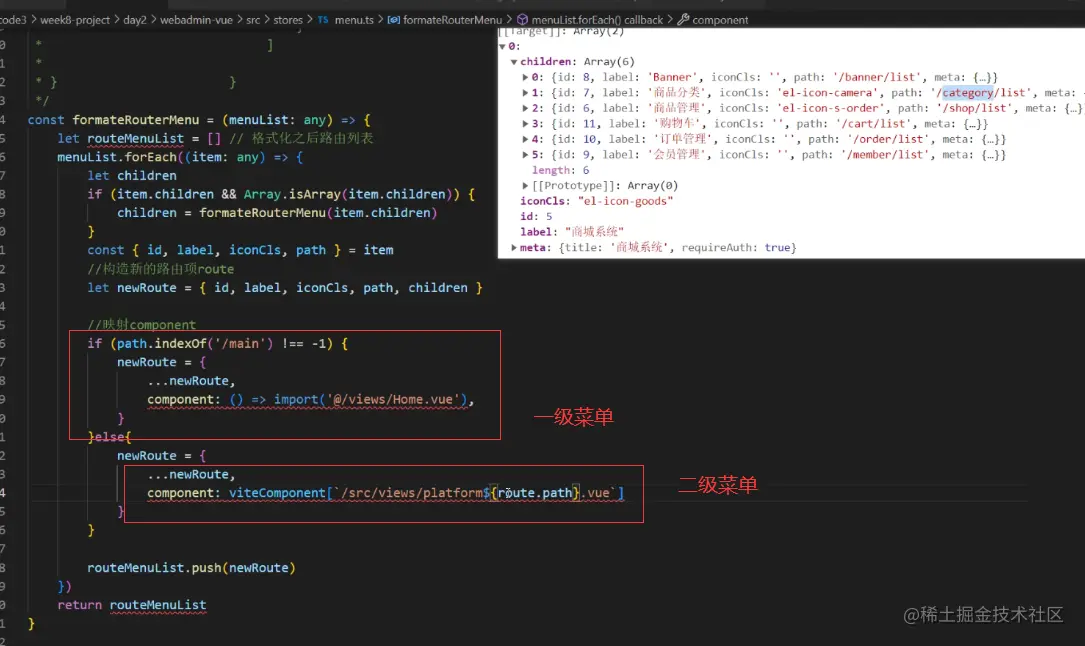Select the component breadcrumb item
1085x646 pixels.
point(720,20)
